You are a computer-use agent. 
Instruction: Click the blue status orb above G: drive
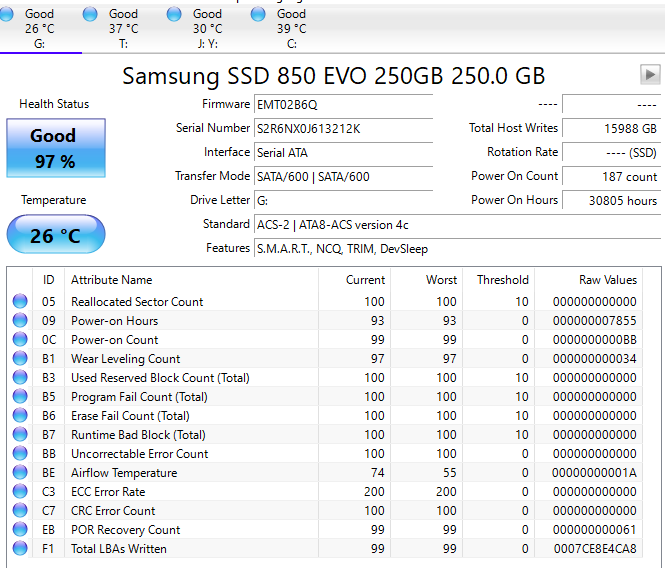coord(6,14)
